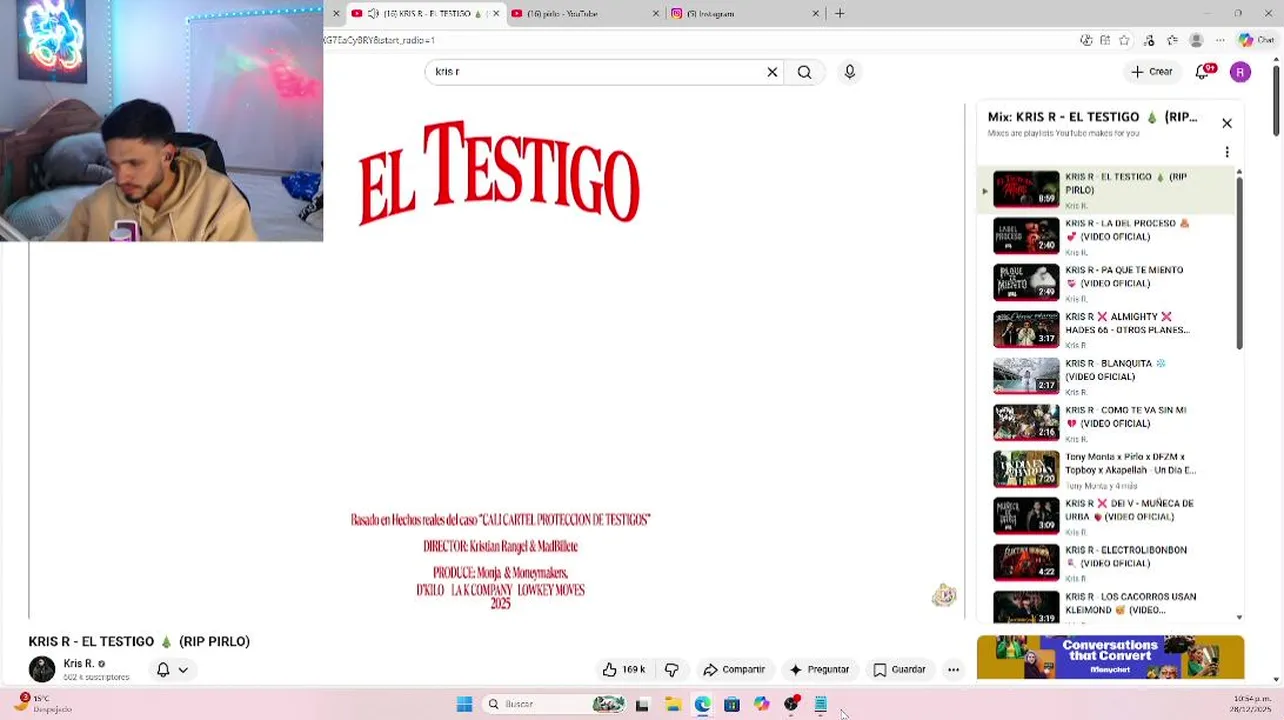Open Windows Start menu

point(464,704)
